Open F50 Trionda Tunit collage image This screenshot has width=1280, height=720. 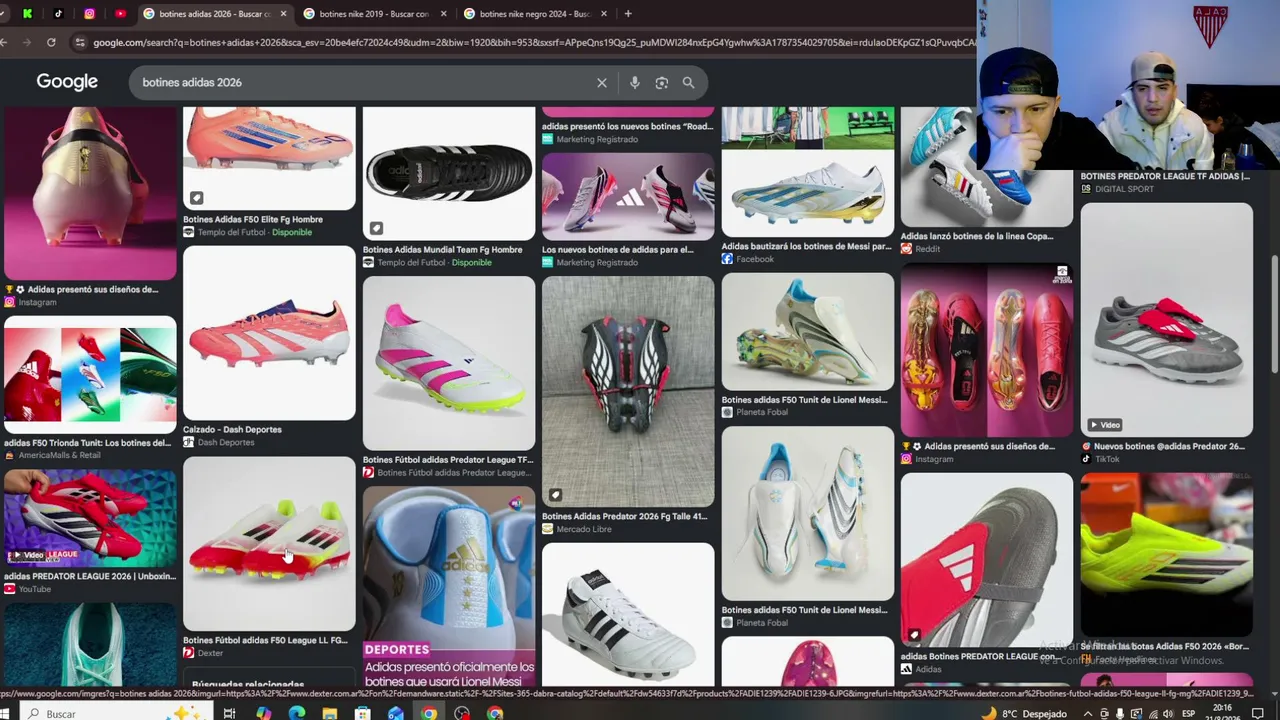(x=90, y=375)
